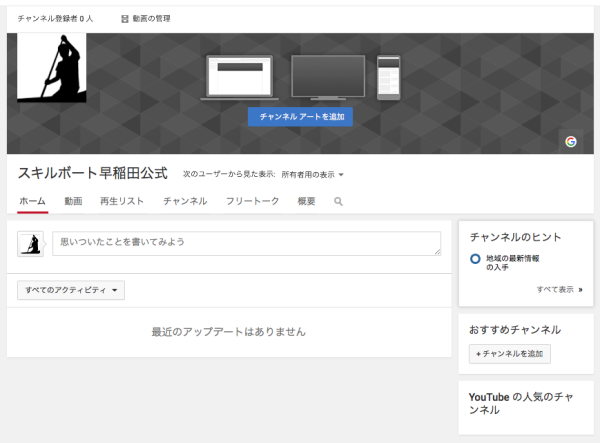Screen dimensions: 600x443
Task: Expand the すべてのアクティビティ dropdown
Action: (71, 290)
